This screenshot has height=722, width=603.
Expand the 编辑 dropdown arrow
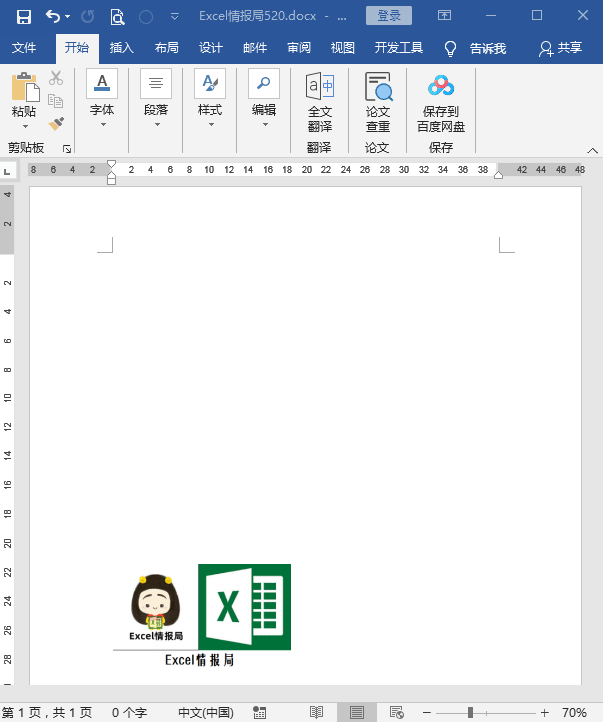[265, 124]
